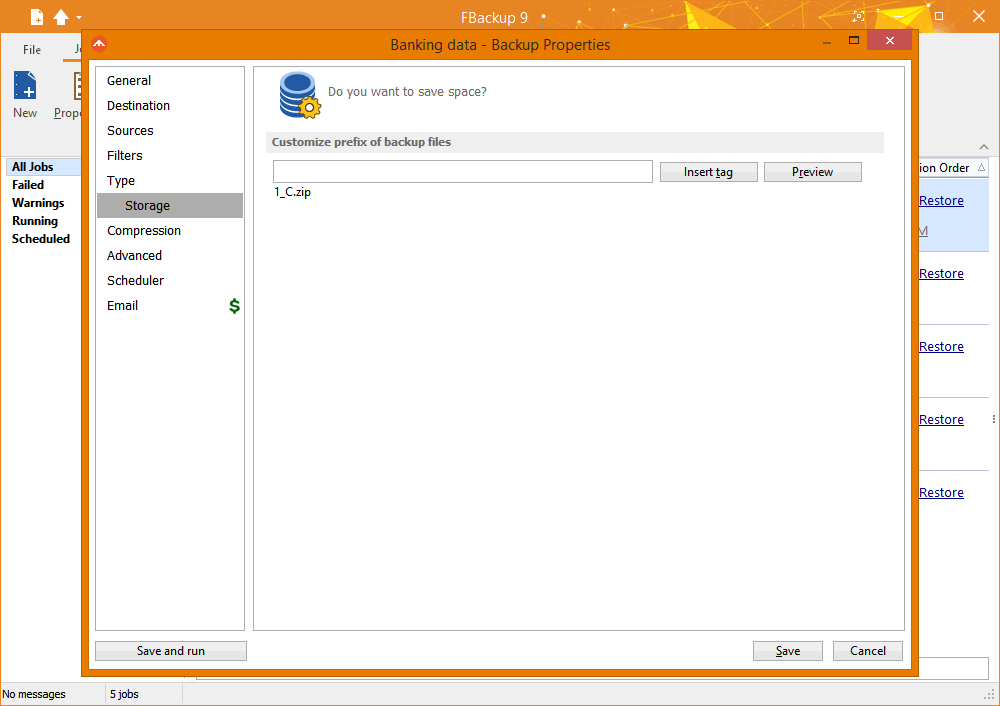
Task: Filter Failed jobs in the sidebar
Action: (28, 185)
